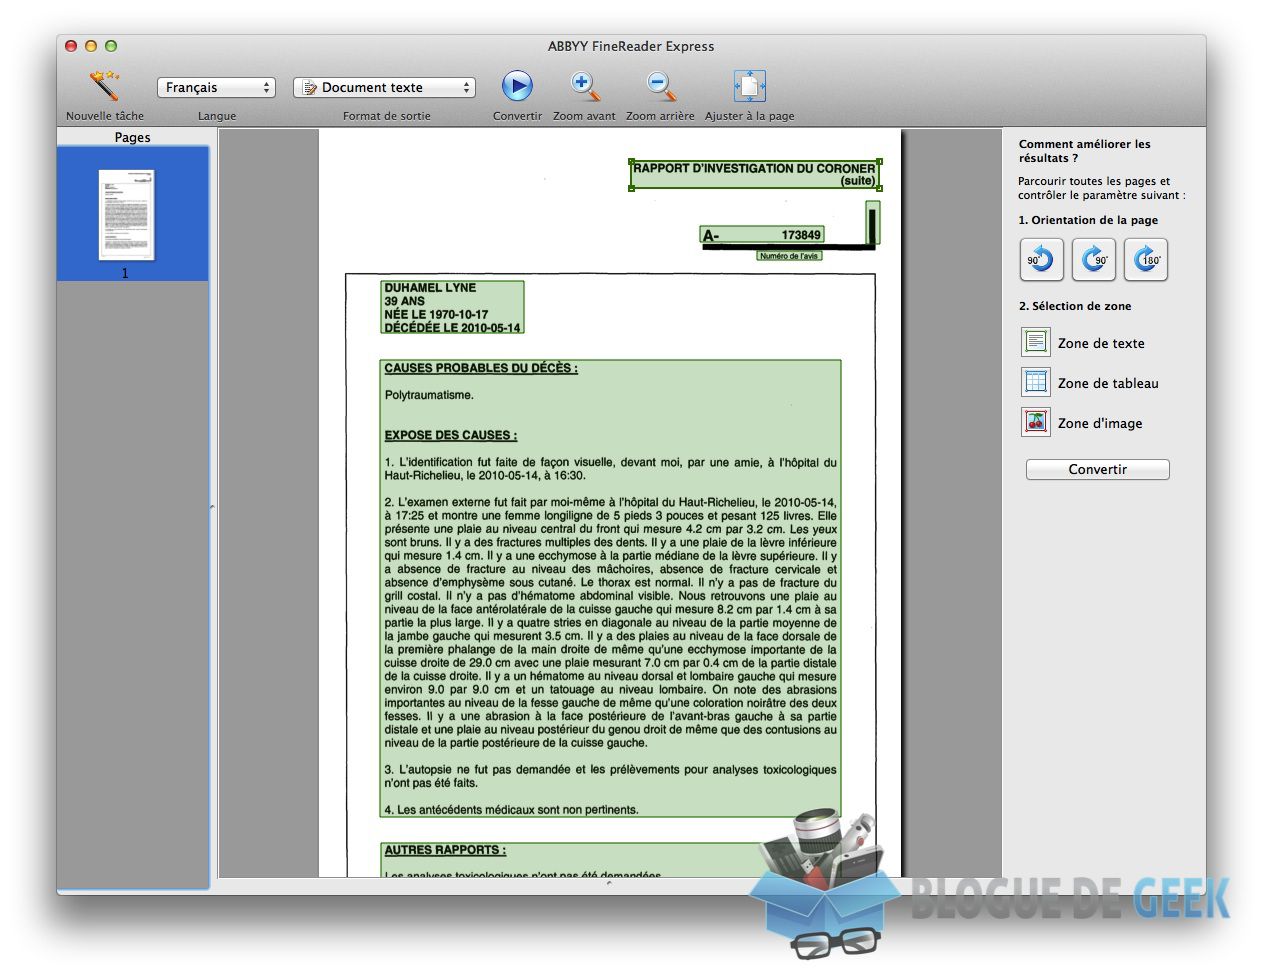Click the AUTRES RAPPORTS heading

[445, 850]
